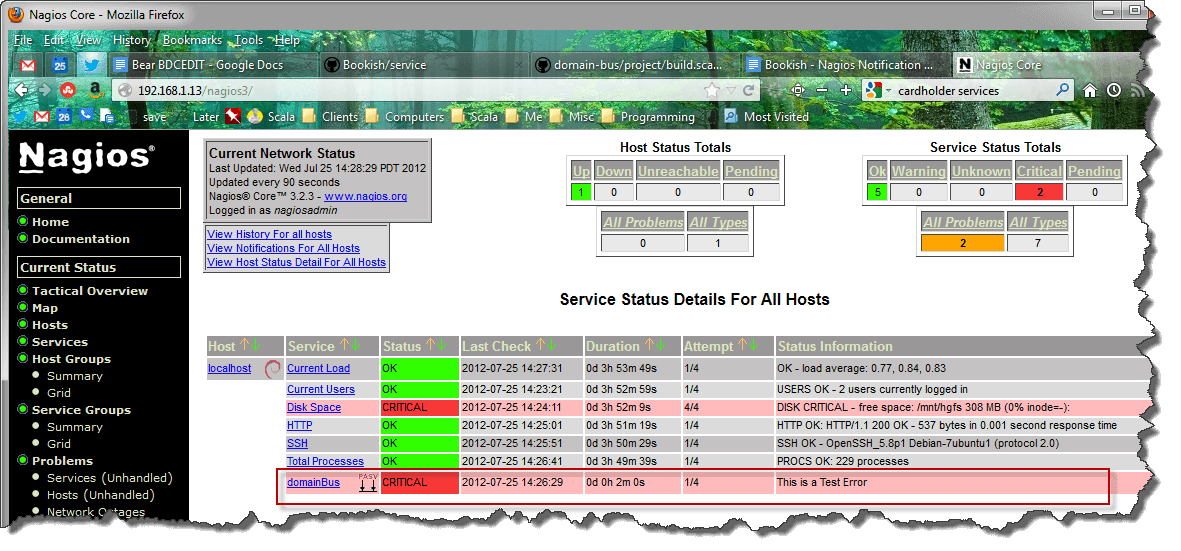Viewport: 1181px width, 551px height.
Task: Reload the Nagios page
Action: pos(749,90)
